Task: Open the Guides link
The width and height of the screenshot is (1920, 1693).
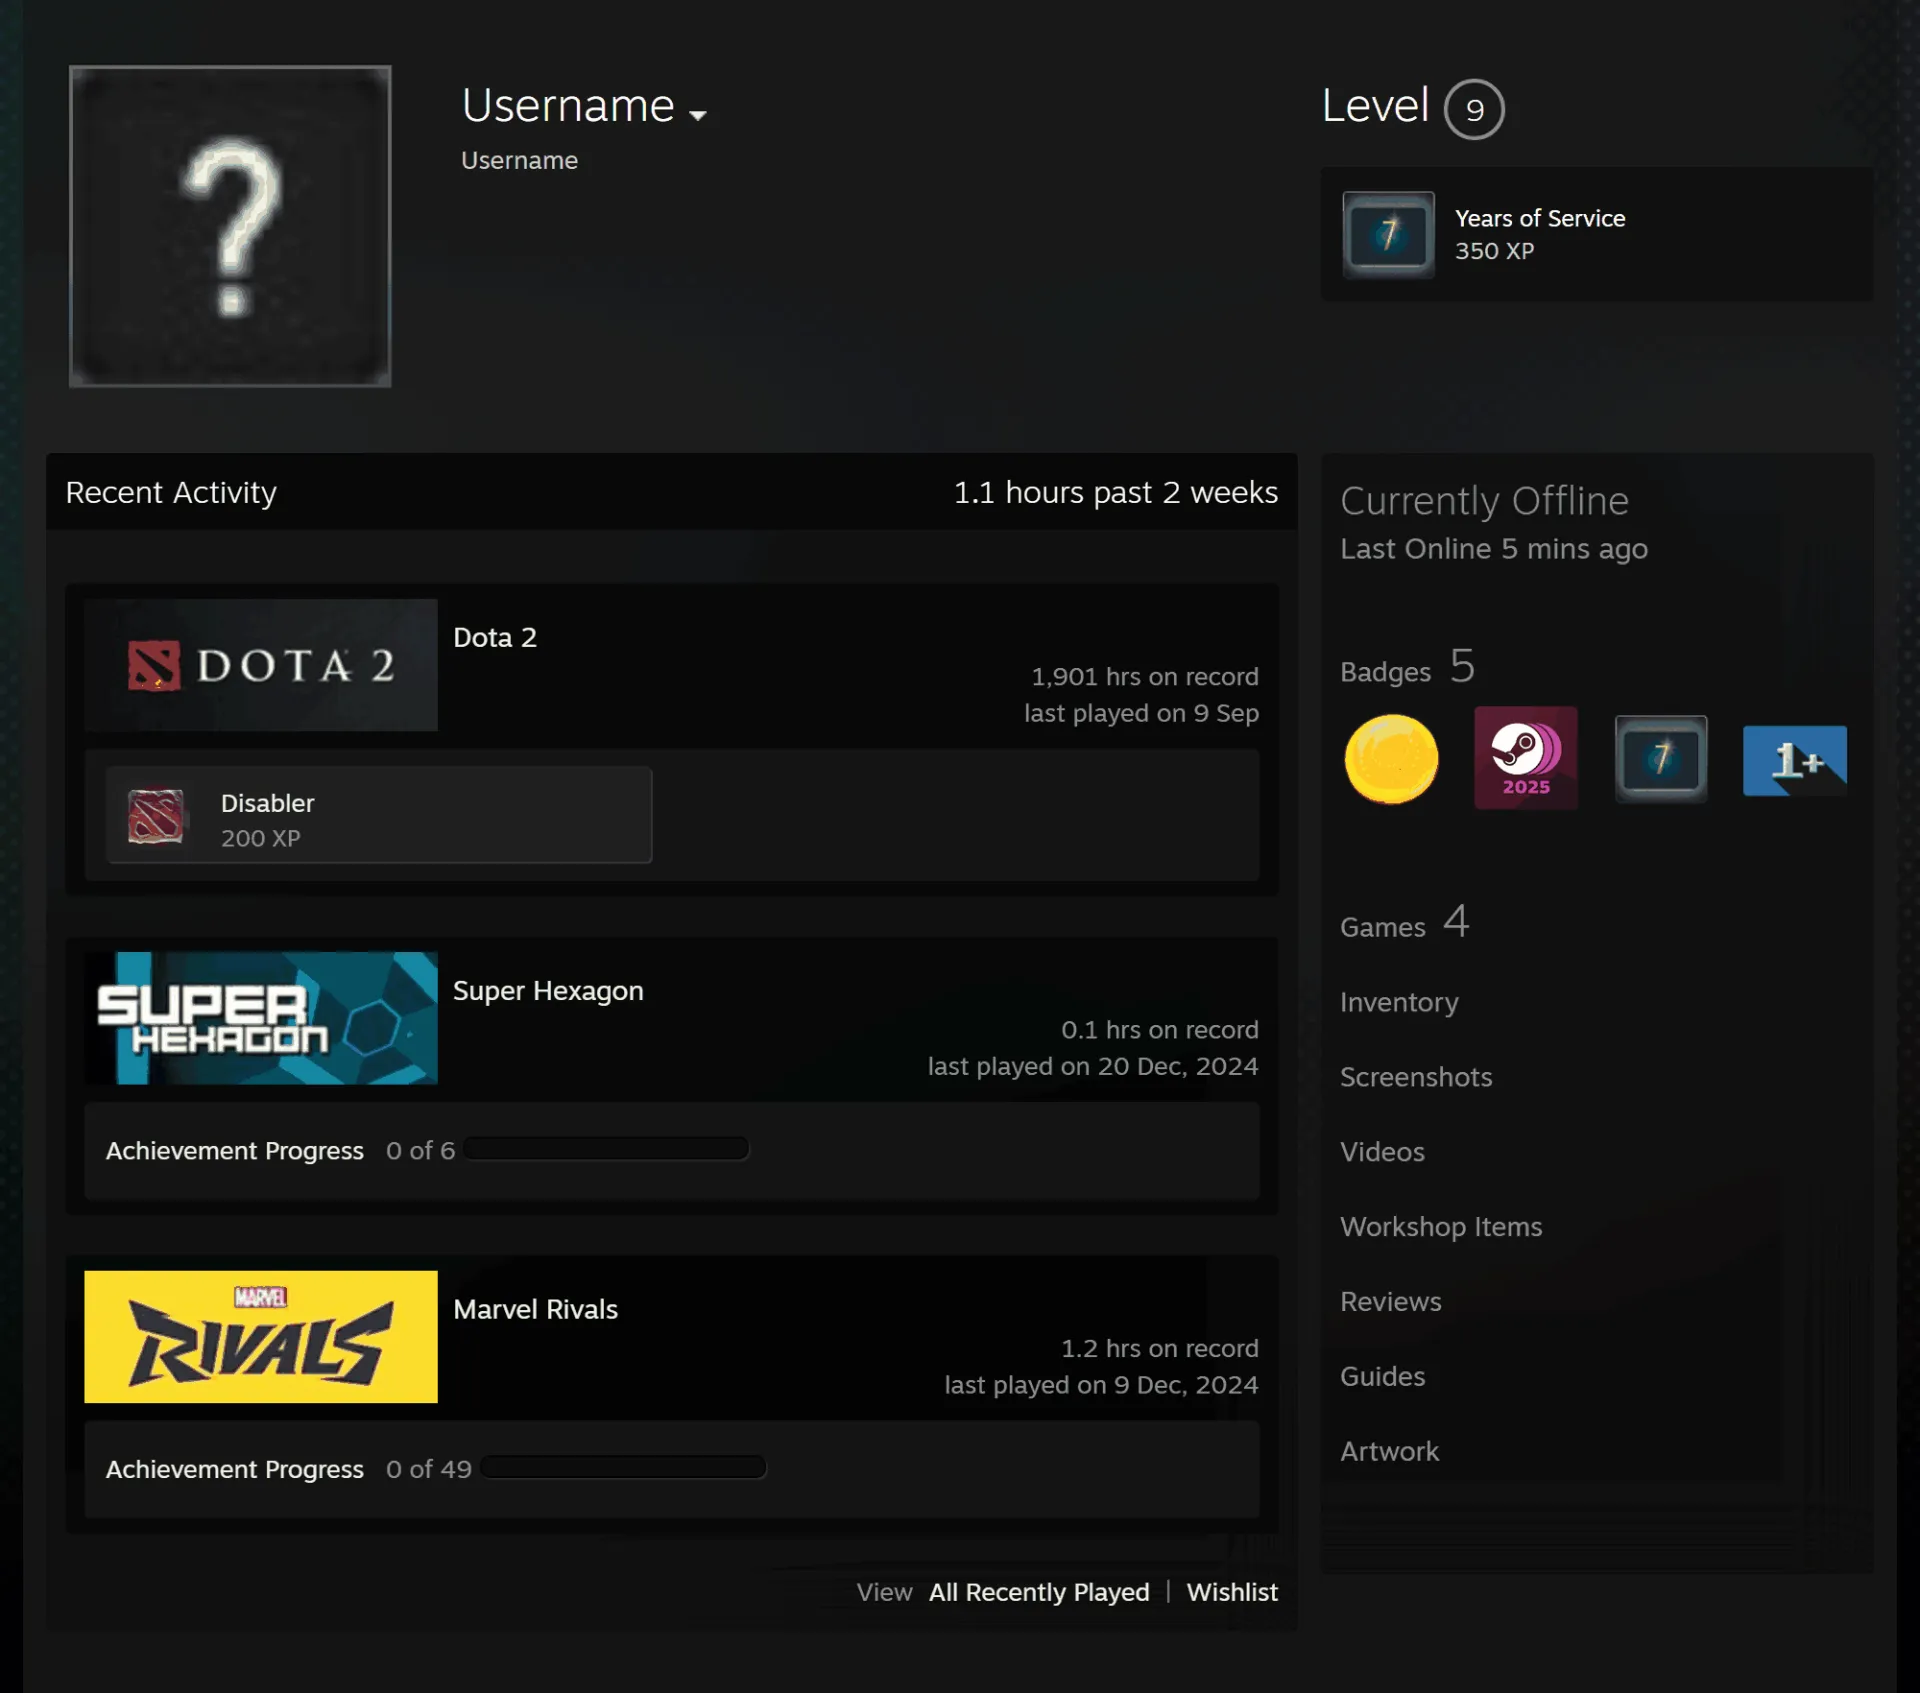Action: pyautogui.click(x=1383, y=1377)
